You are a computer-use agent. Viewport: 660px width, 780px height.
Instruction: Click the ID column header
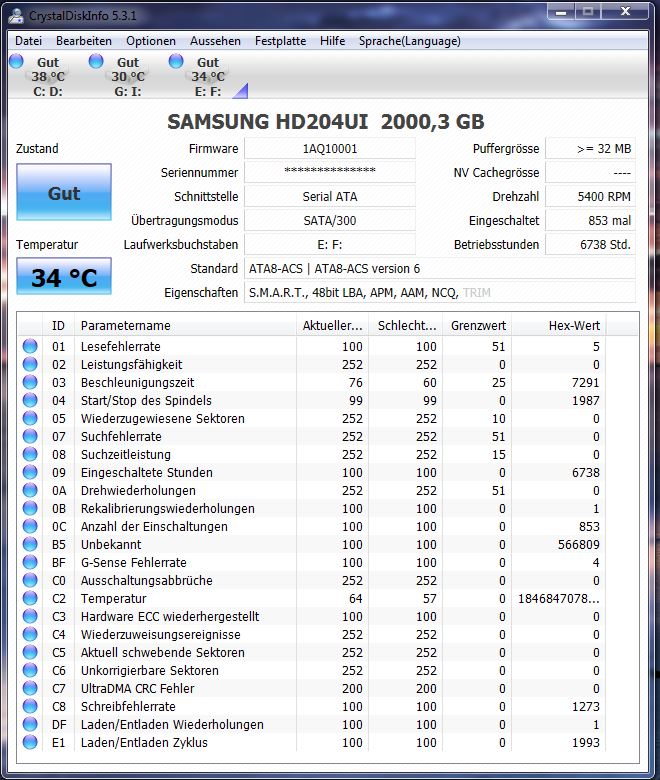[58, 325]
